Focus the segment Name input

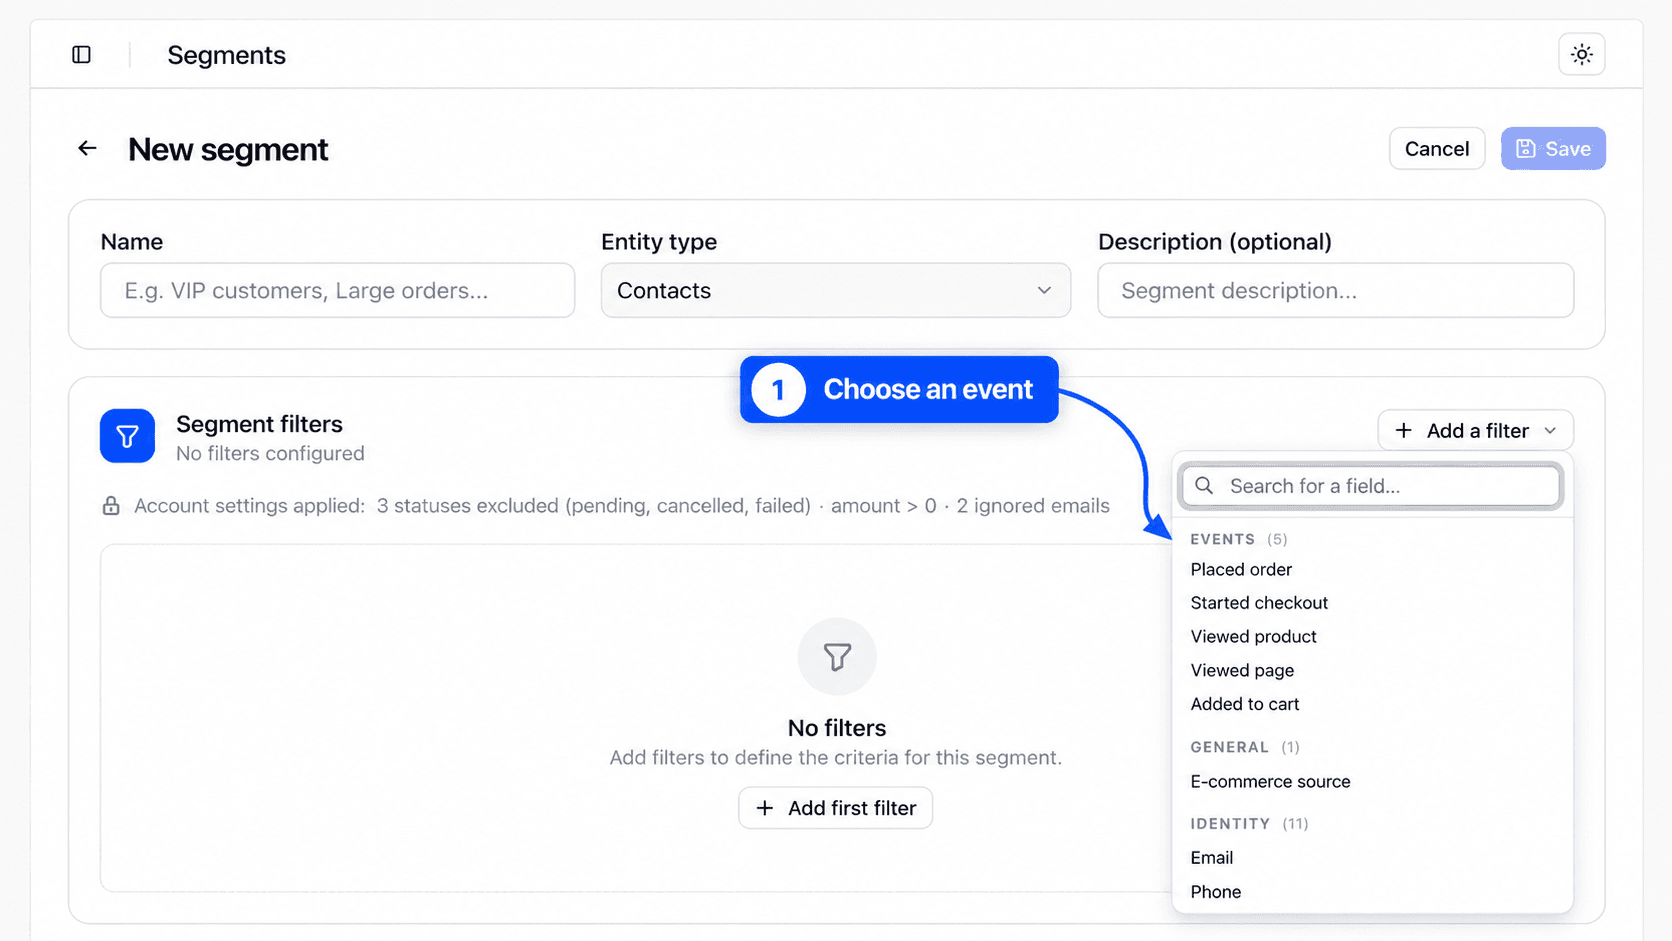click(338, 291)
